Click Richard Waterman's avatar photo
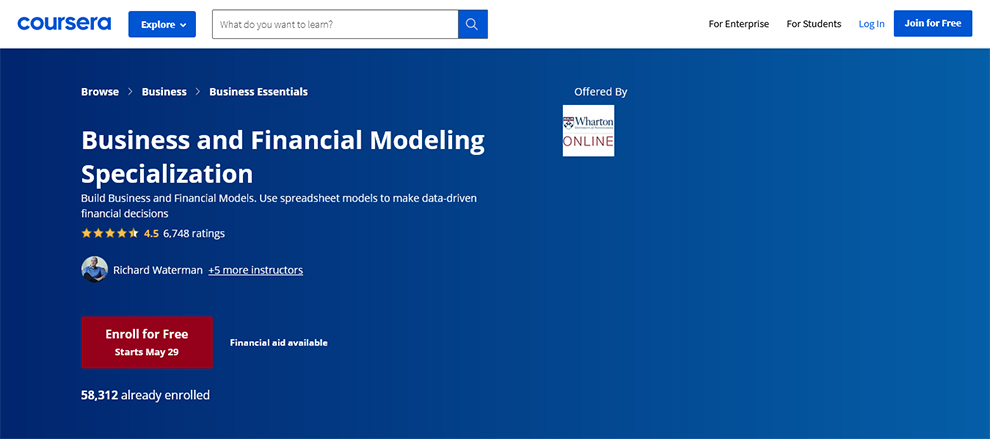990x439 pixels. point(95,270)
